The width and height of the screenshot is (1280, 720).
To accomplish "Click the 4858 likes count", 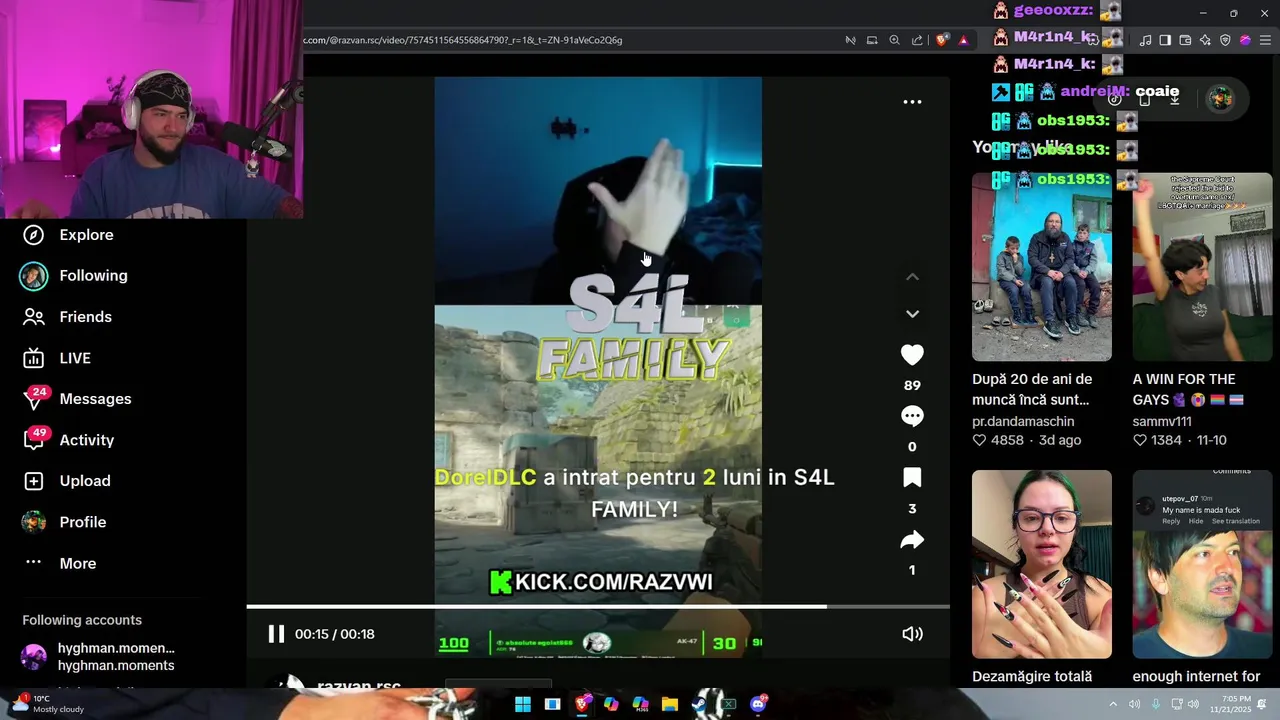I will pyautogui.click(x=1007, y=440).
